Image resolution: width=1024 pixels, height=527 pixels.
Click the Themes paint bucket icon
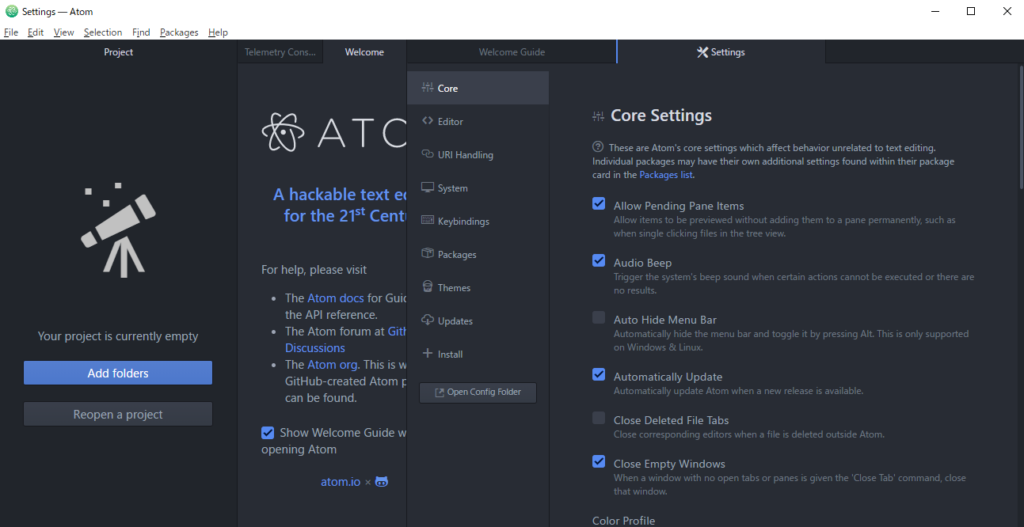click(428, 287)
